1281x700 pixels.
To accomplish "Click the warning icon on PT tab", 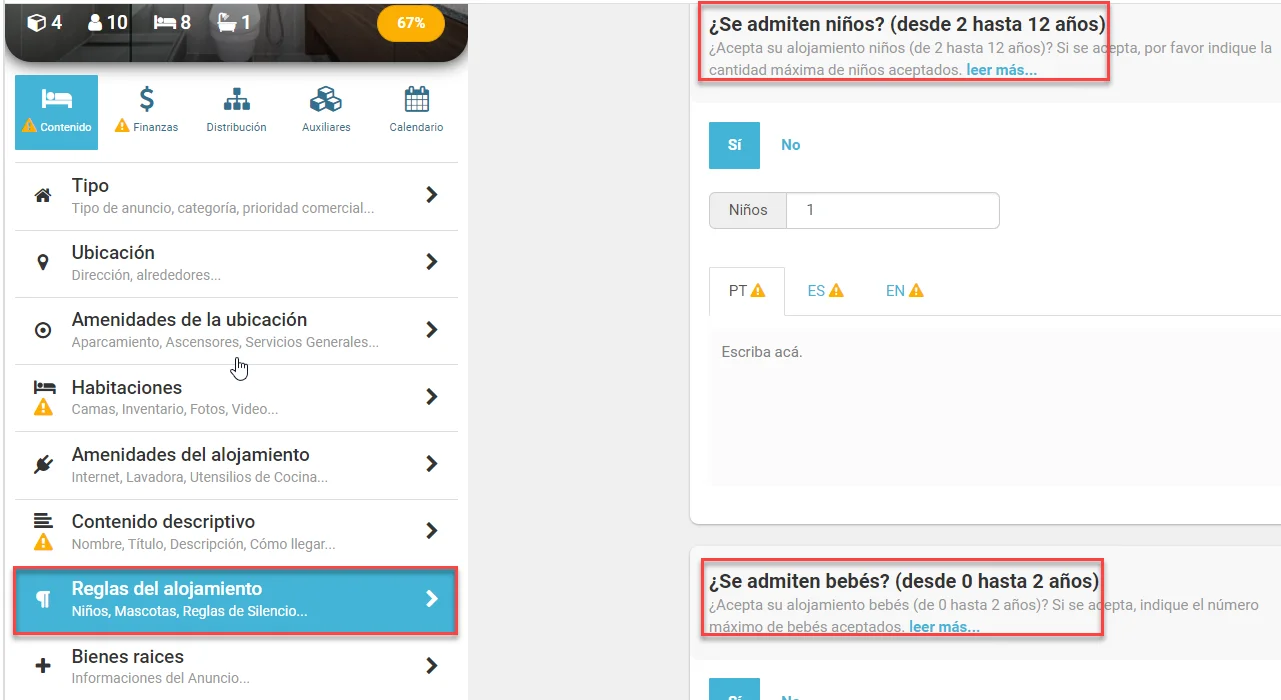I will click(x=758, y=291).
